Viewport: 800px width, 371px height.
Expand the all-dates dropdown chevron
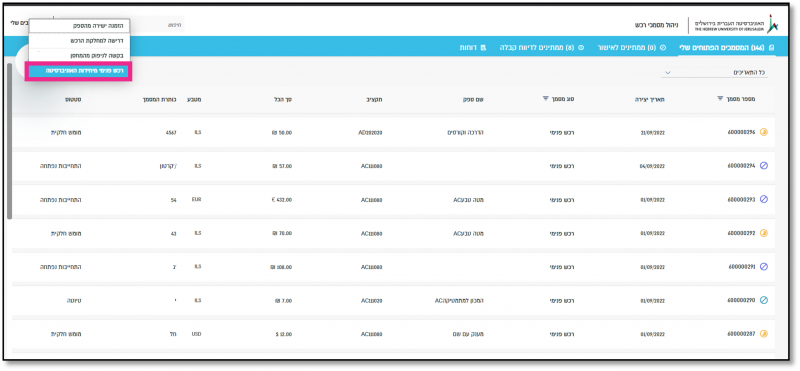click(x=667, y=73)
